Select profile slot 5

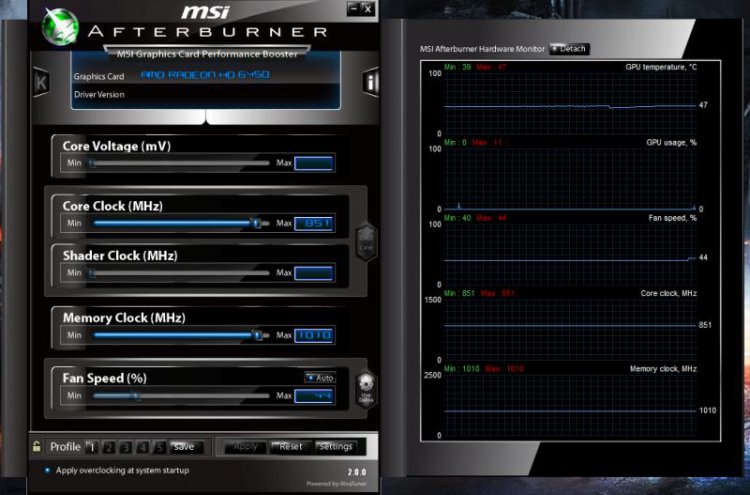[x=159, y=447]
